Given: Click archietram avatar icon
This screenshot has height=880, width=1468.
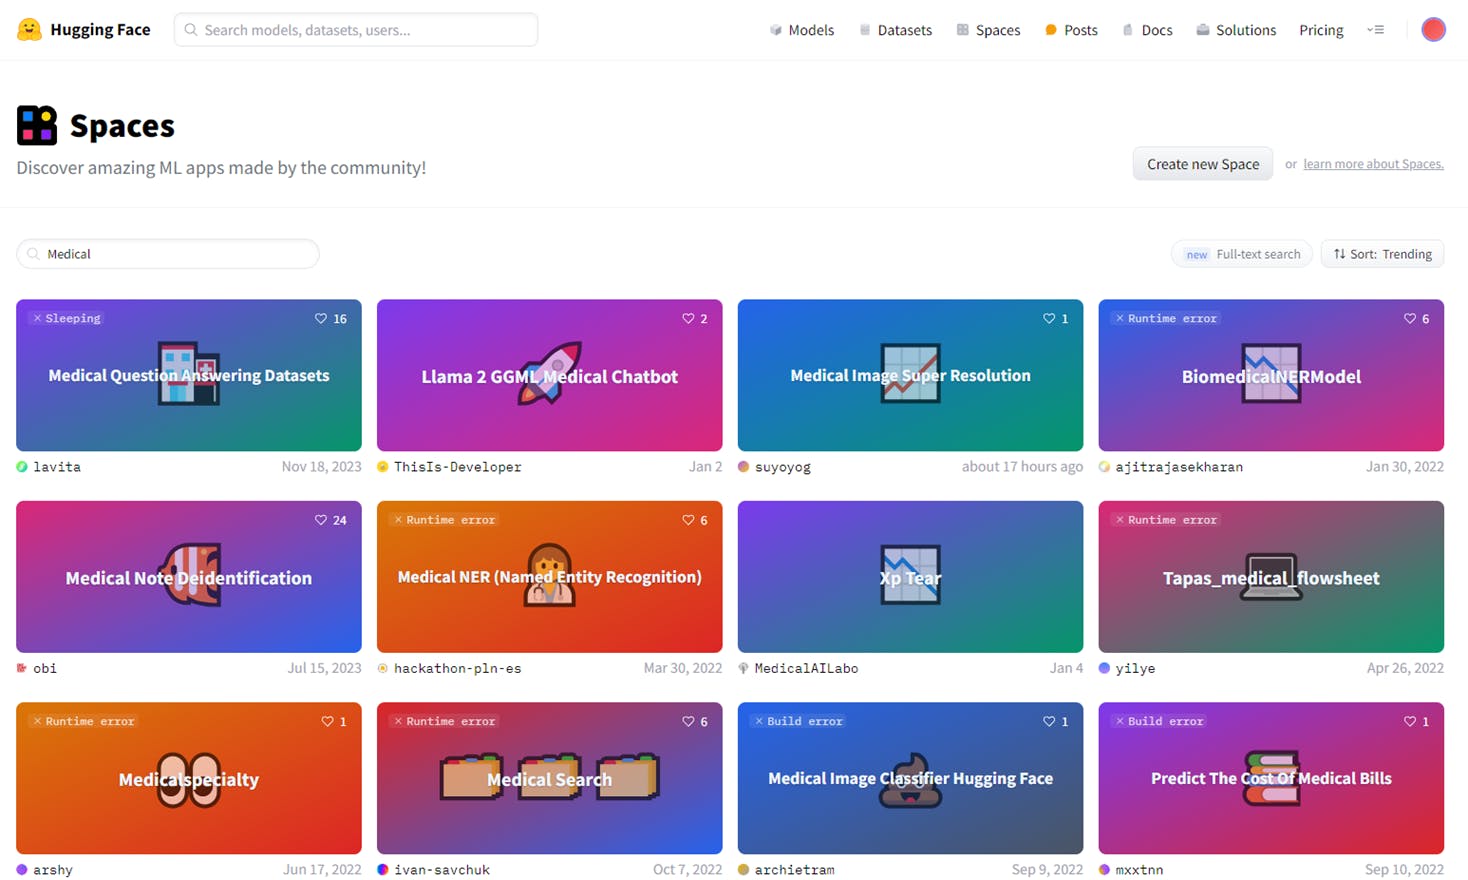Looking at the screenshot, I should pos(744,870).
